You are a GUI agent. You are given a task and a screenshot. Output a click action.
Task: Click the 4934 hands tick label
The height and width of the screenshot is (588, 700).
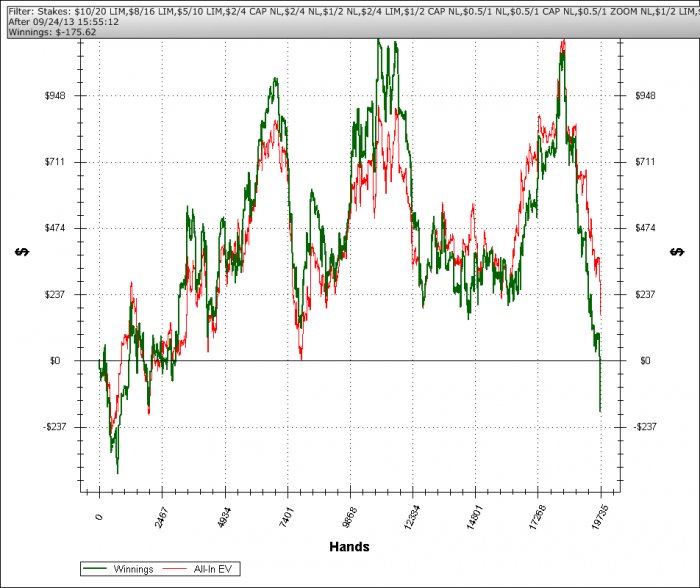click(x=224, y=517)
